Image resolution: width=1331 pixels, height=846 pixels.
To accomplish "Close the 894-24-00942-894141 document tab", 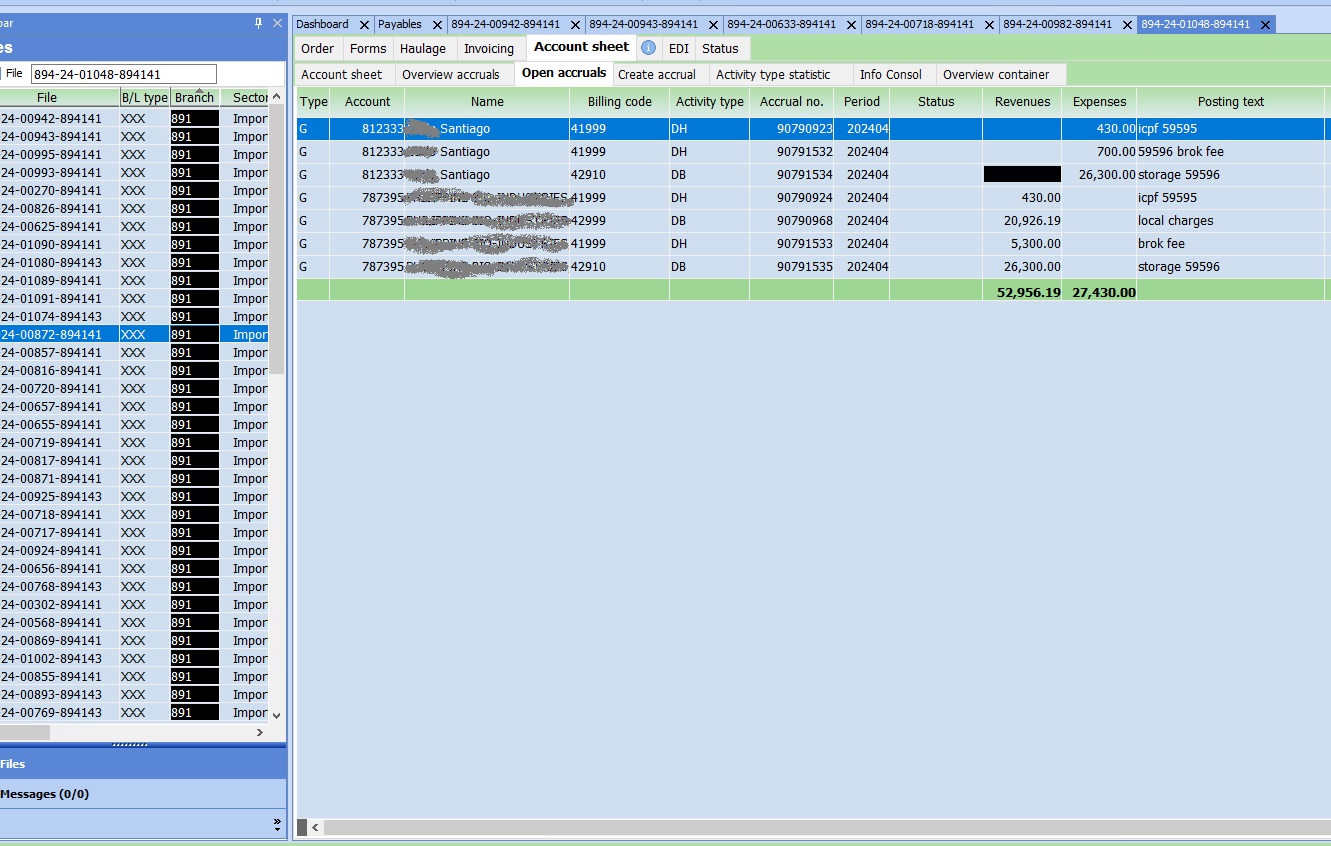I will pyautogui.click(x=576, y=25).
